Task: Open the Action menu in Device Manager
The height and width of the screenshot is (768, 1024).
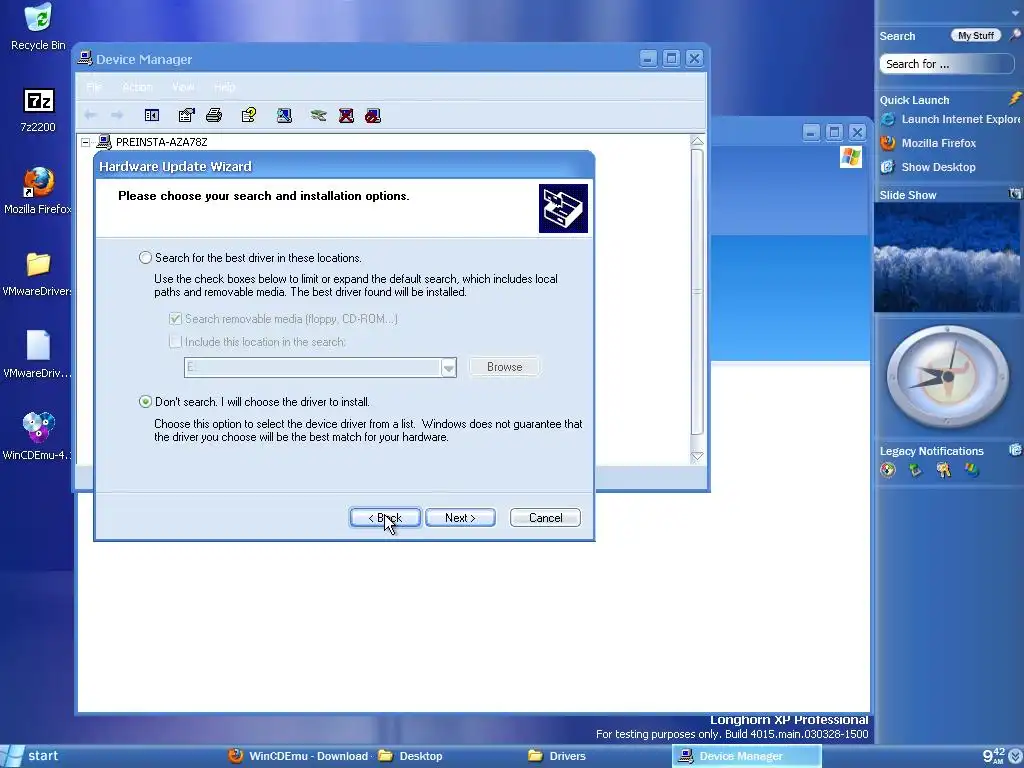Action: [137, 87]
